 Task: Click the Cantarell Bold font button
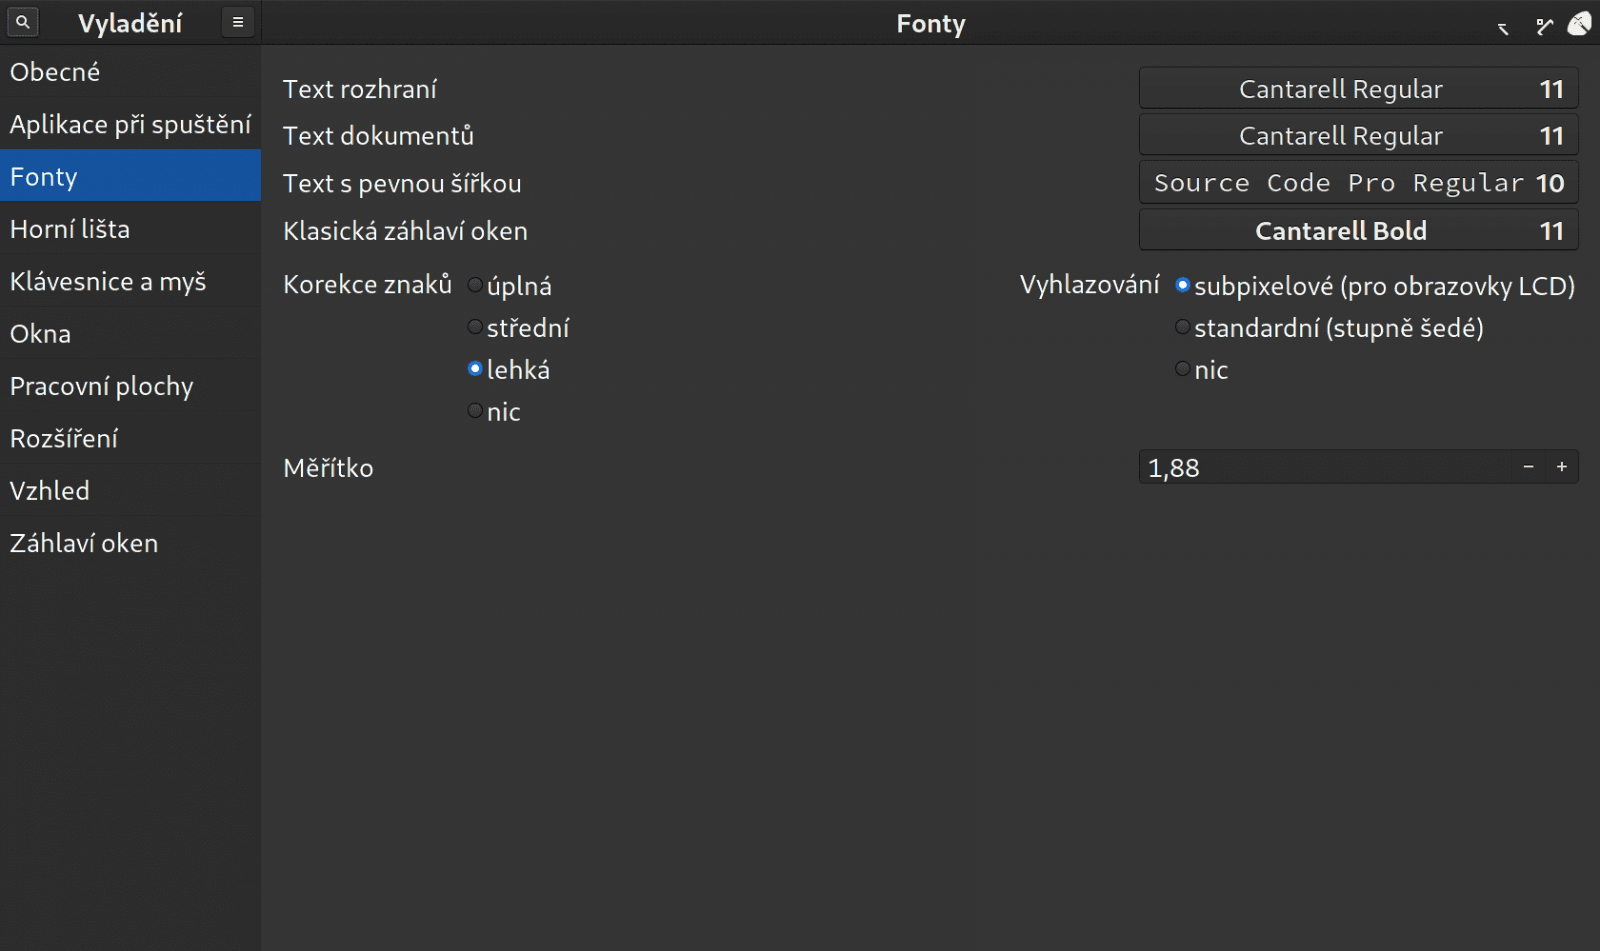(x=1358, y=231)
